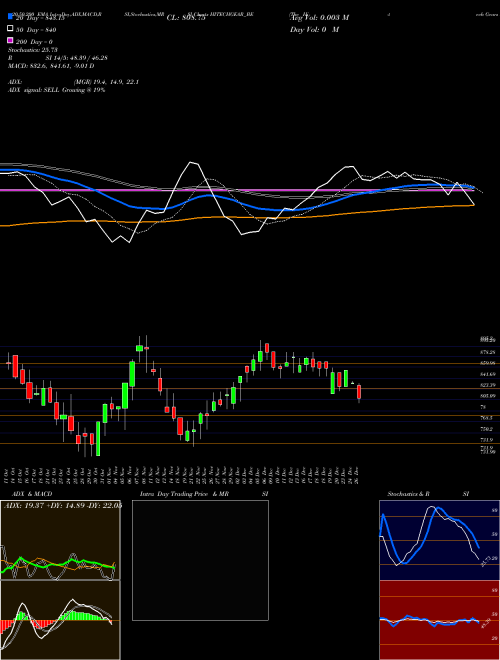500x660 pixels.
Task: Click the '26 Dec' date axis label
Action: point(357,474)
